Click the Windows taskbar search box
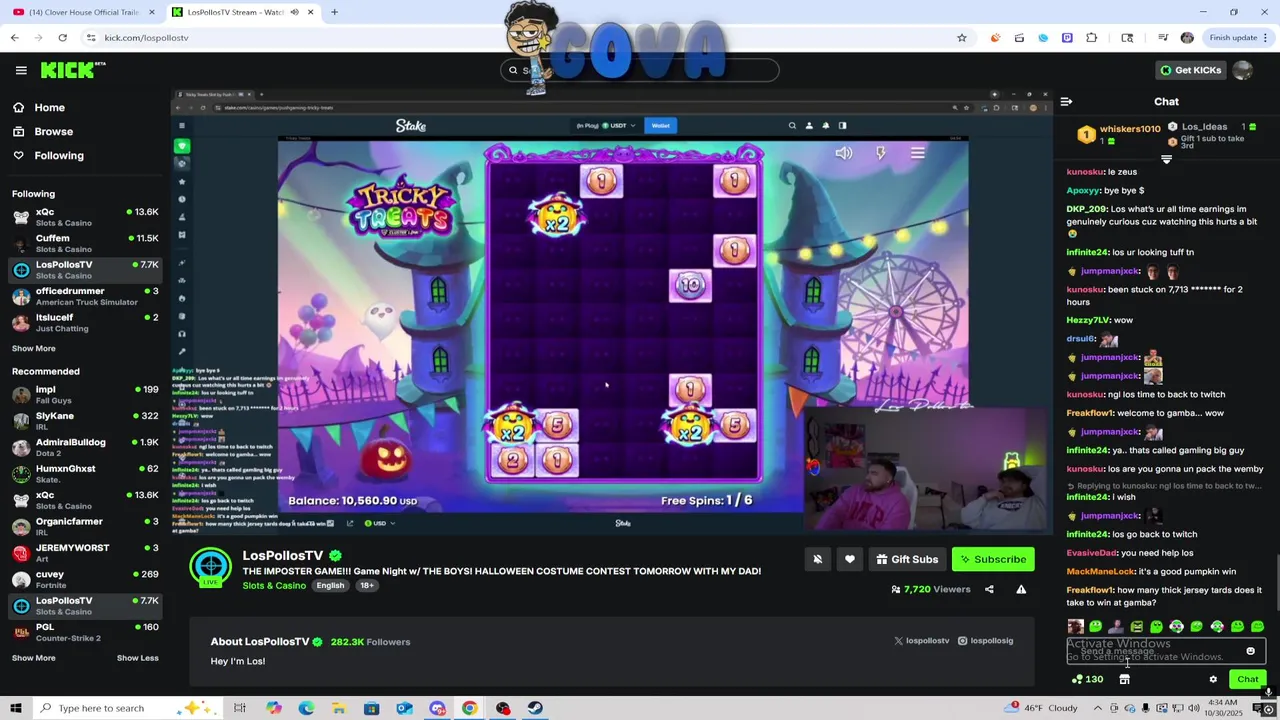The width and height of the screenshot is (1280, 720). coord(125,708)
